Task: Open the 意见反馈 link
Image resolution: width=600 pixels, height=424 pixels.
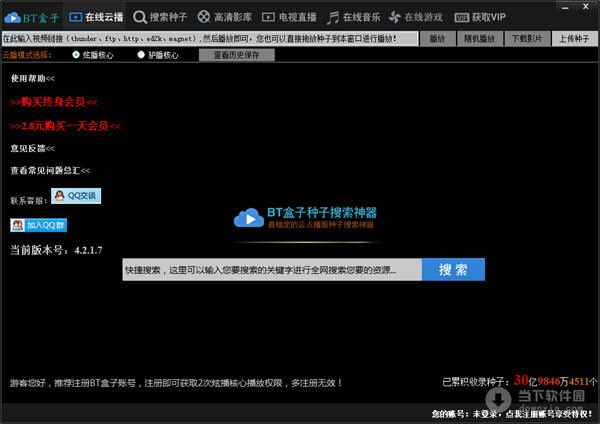Action: point(33,148)
